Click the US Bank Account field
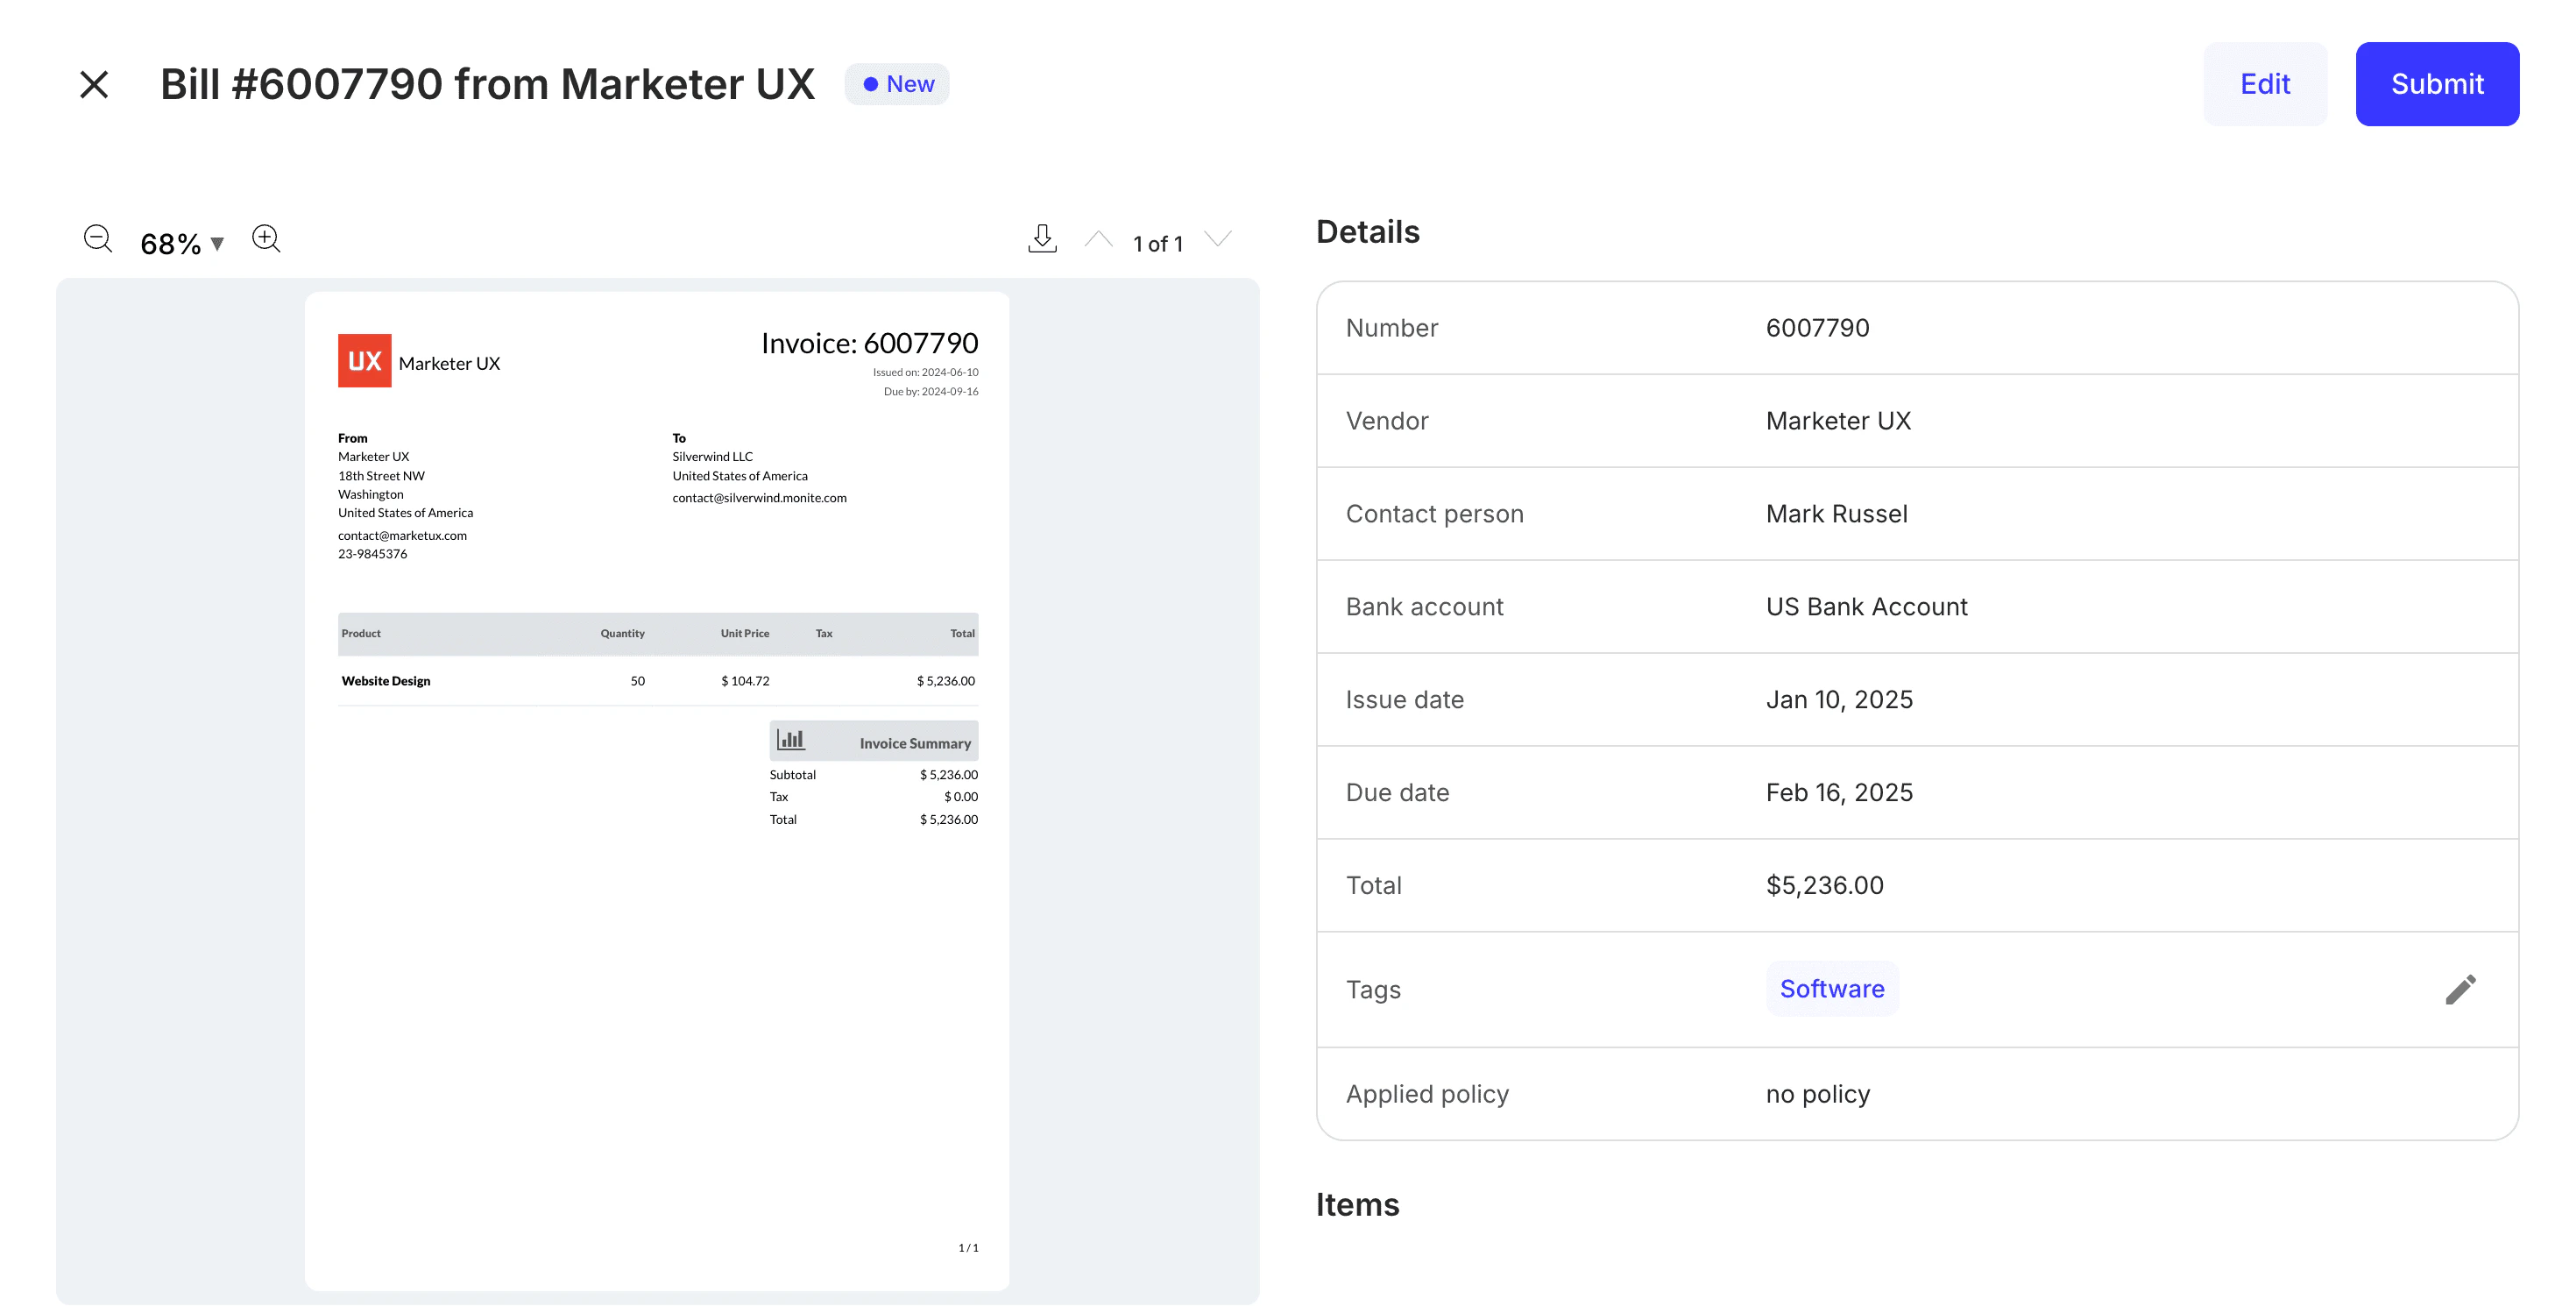This screenshot has width=2576, height=1306. (1866, 606)
